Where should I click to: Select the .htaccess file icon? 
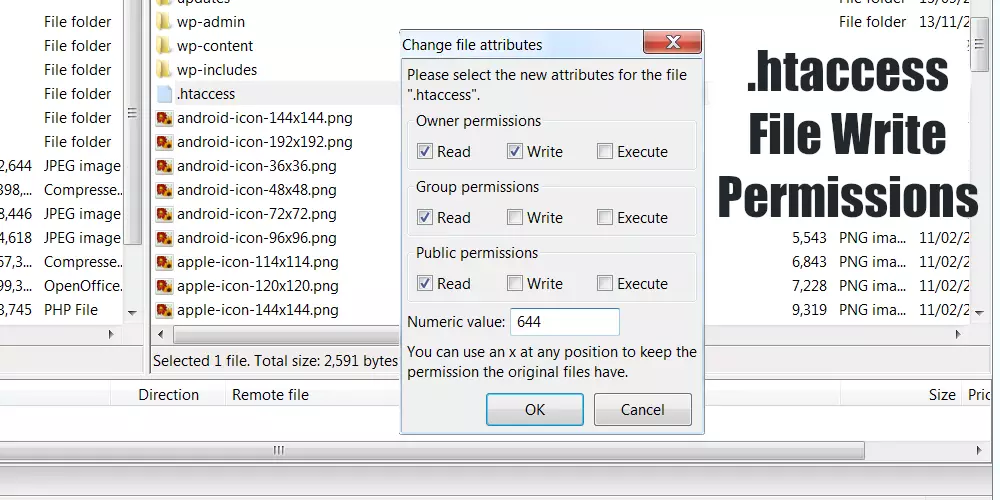165,94
